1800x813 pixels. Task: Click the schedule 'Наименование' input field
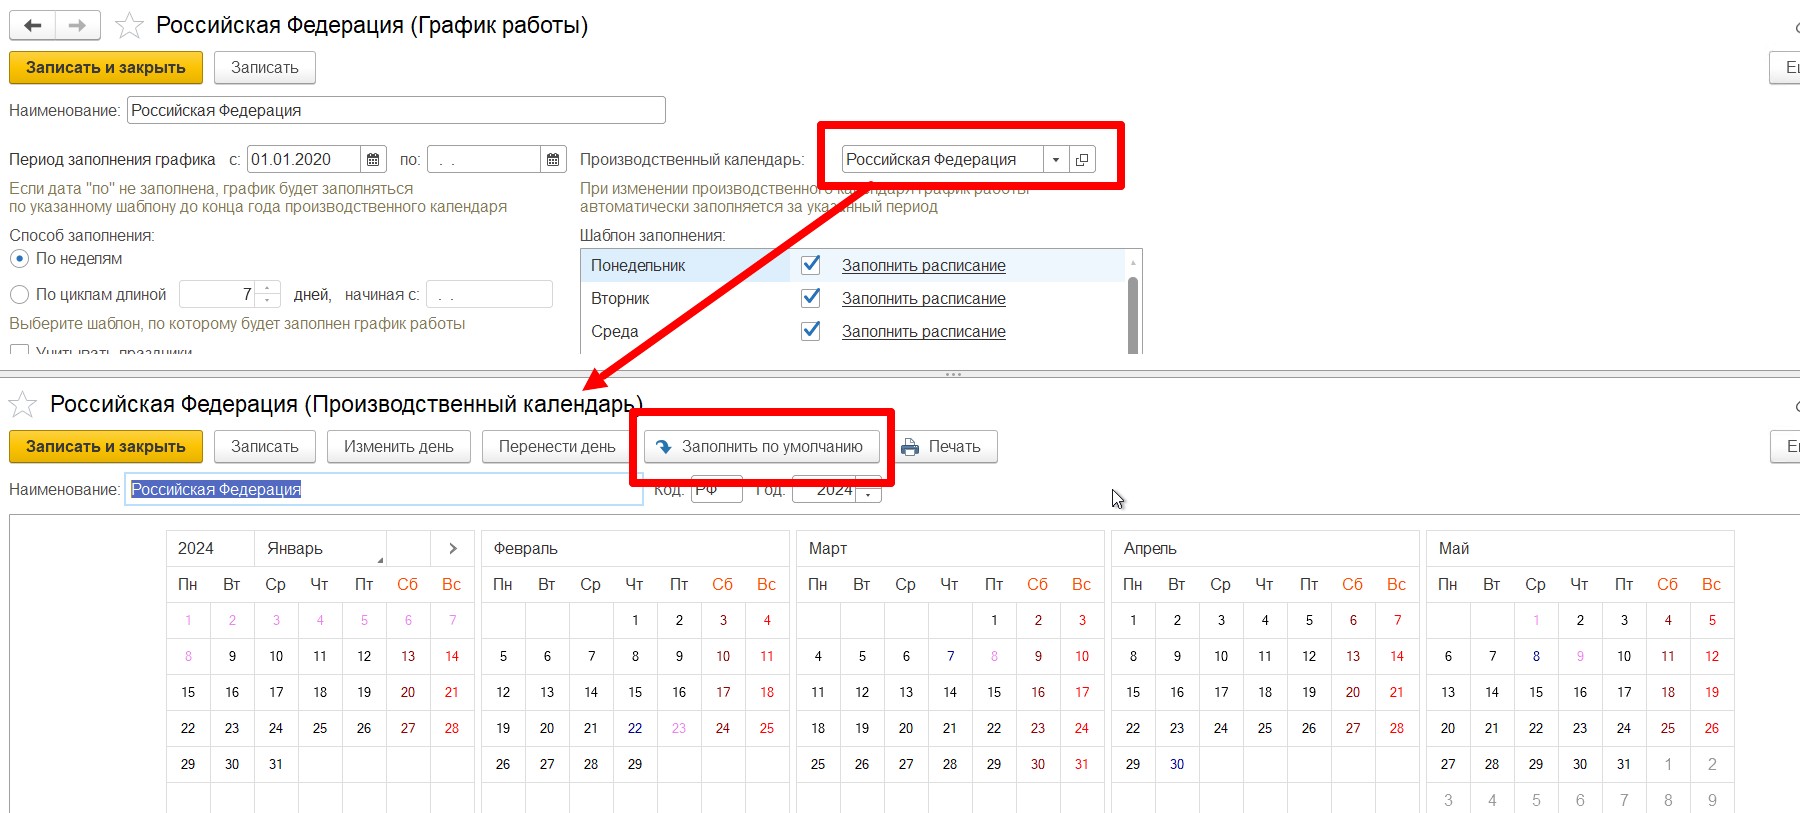[x=395, y=110]
